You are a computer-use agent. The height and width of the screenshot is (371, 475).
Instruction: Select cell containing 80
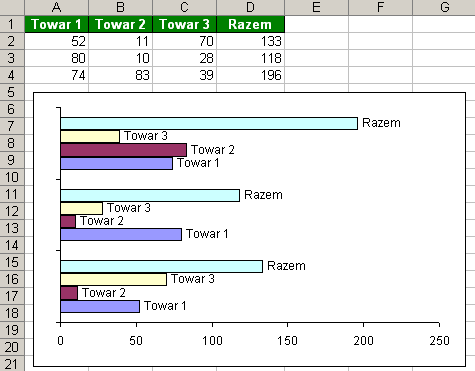pyautogui.click(x=56, y=58)
